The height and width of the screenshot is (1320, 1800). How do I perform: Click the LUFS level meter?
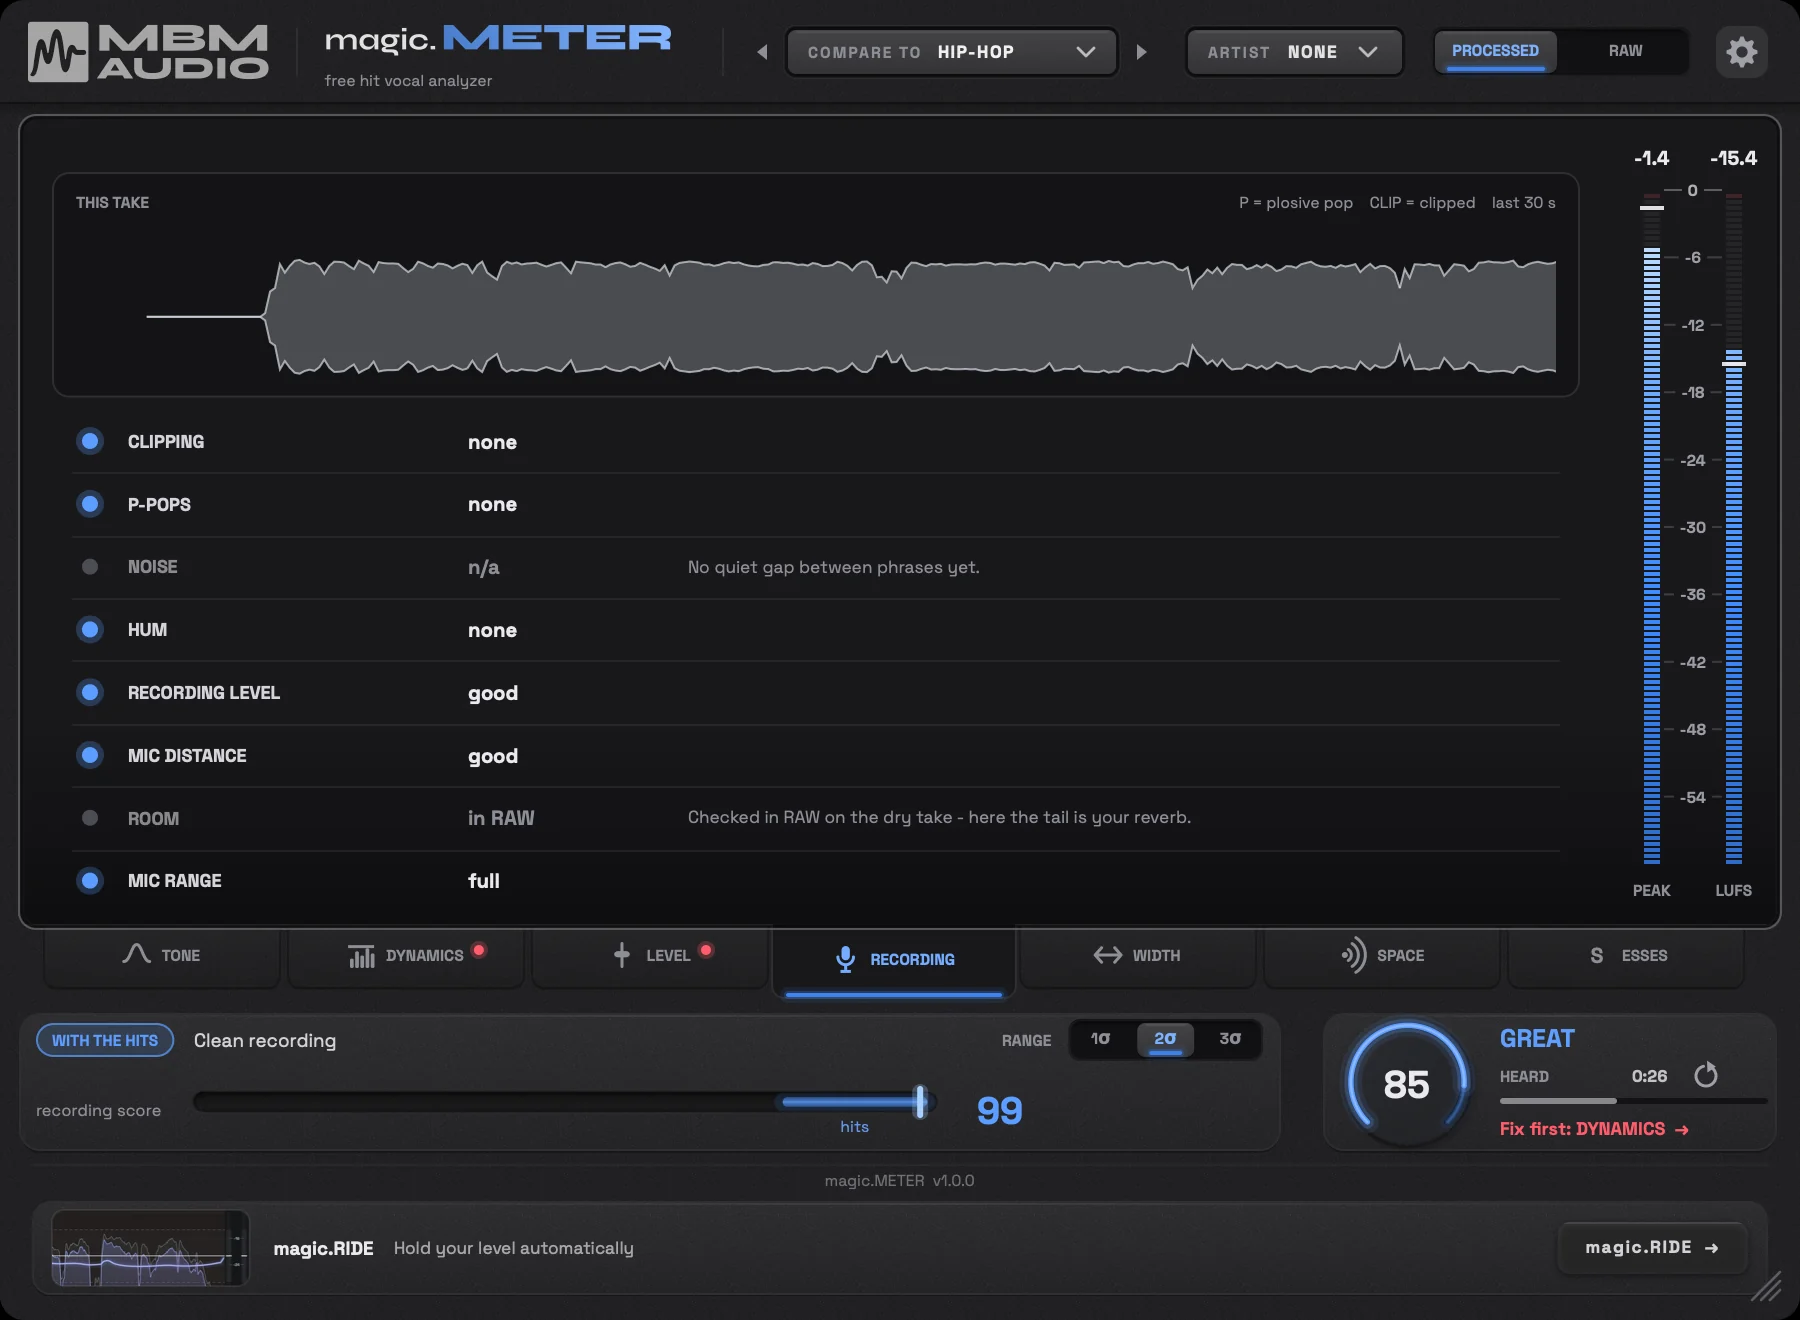[1734, 527]
